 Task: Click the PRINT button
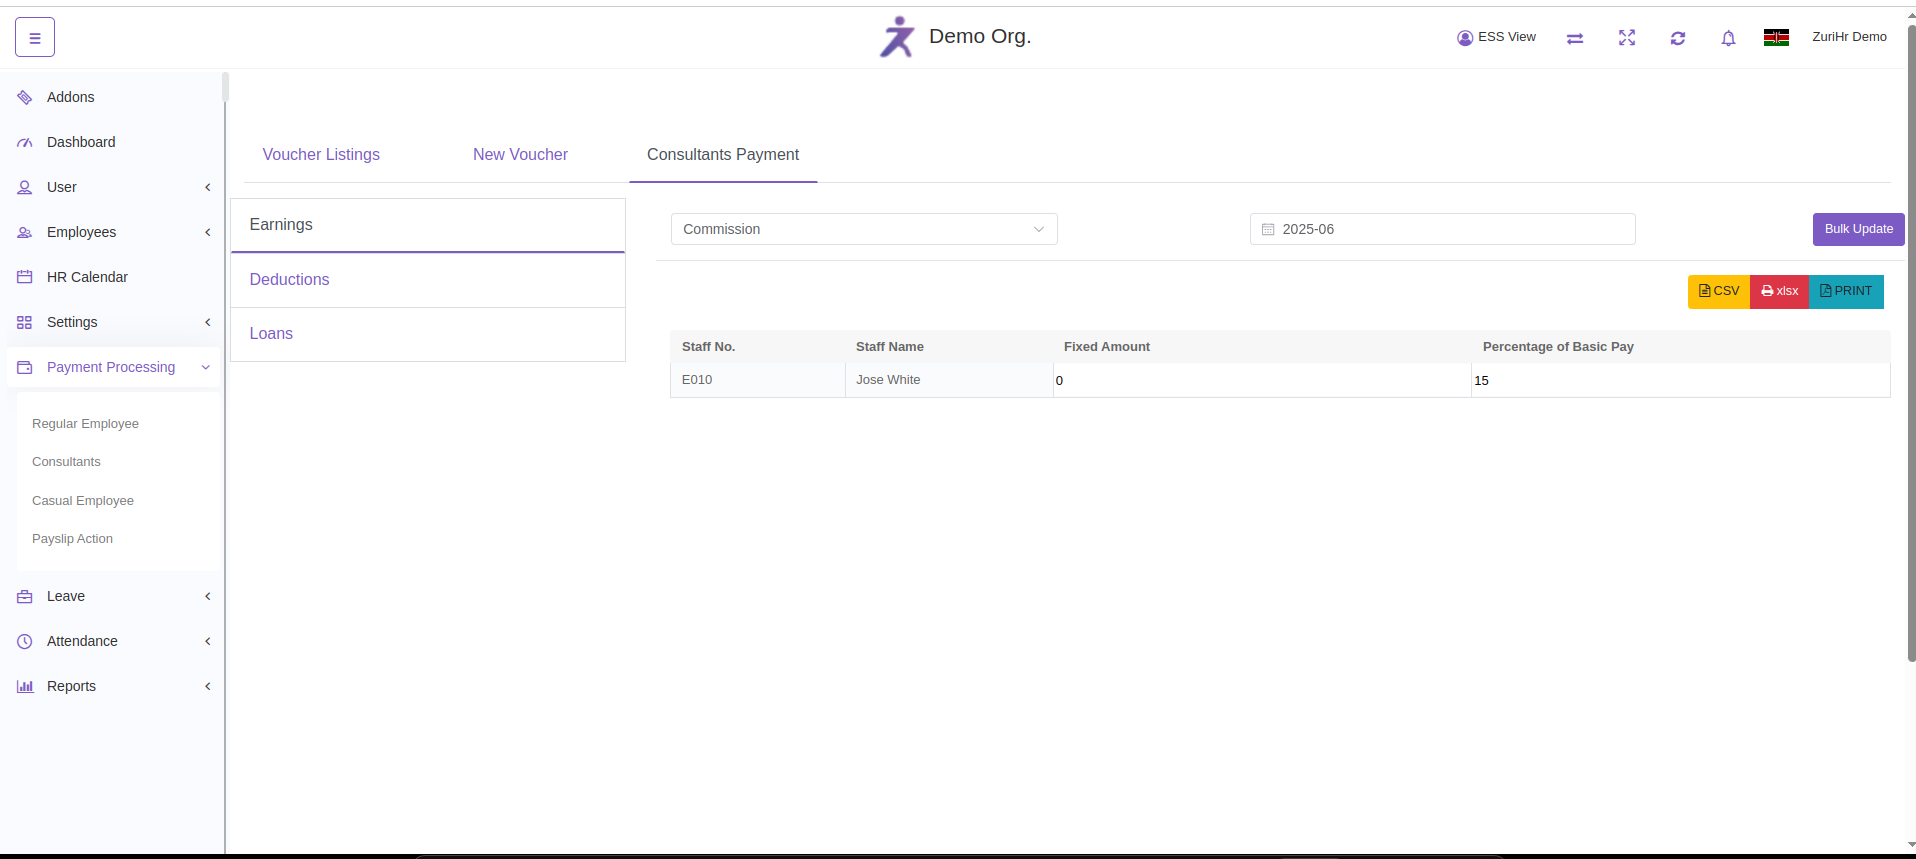point(1846,291)
